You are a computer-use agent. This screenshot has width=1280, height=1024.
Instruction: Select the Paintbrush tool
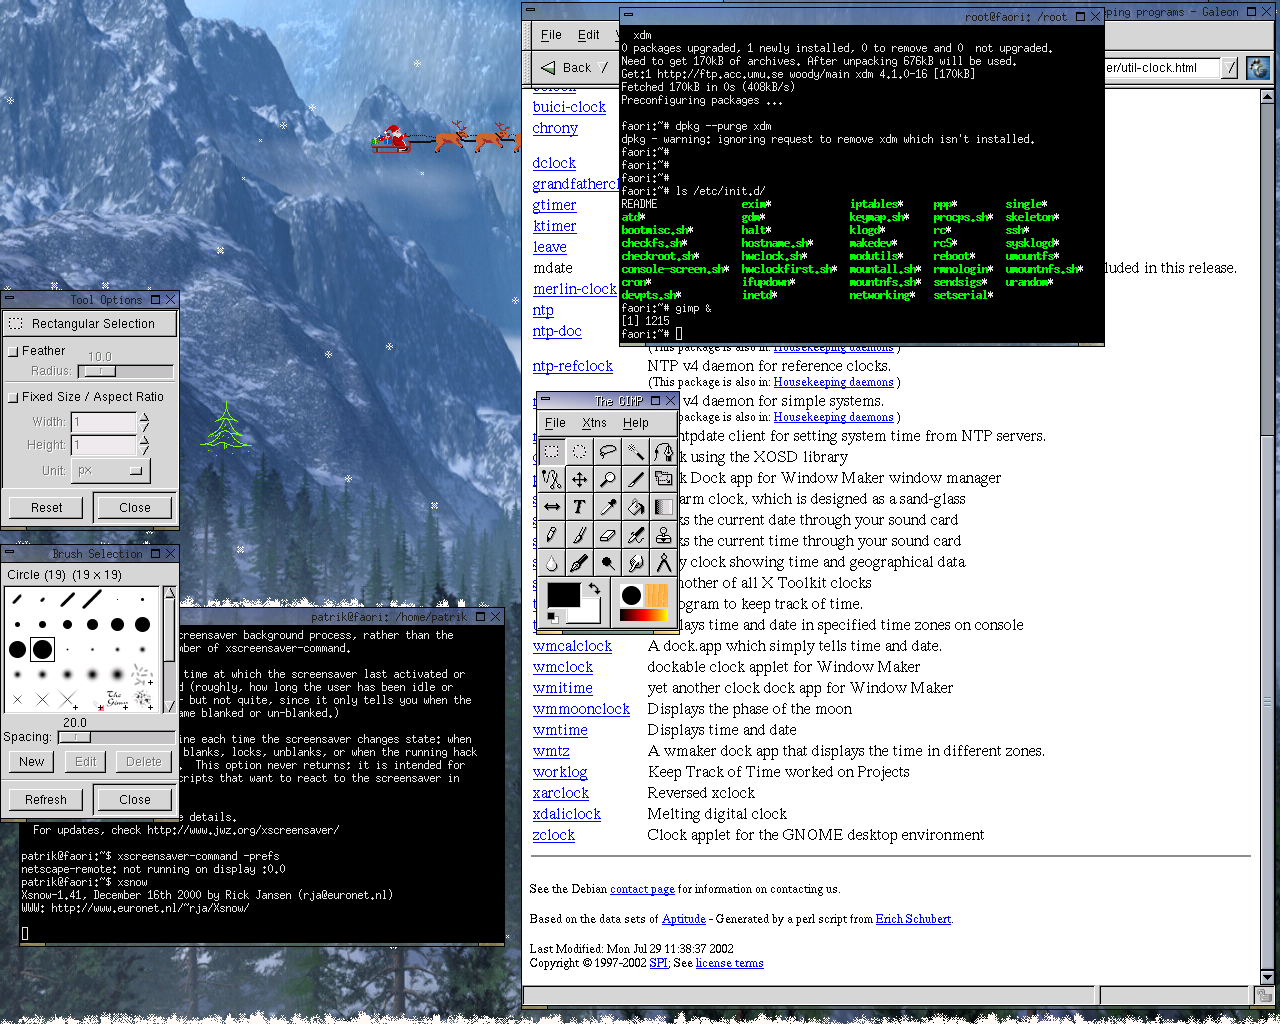point(579,535)
